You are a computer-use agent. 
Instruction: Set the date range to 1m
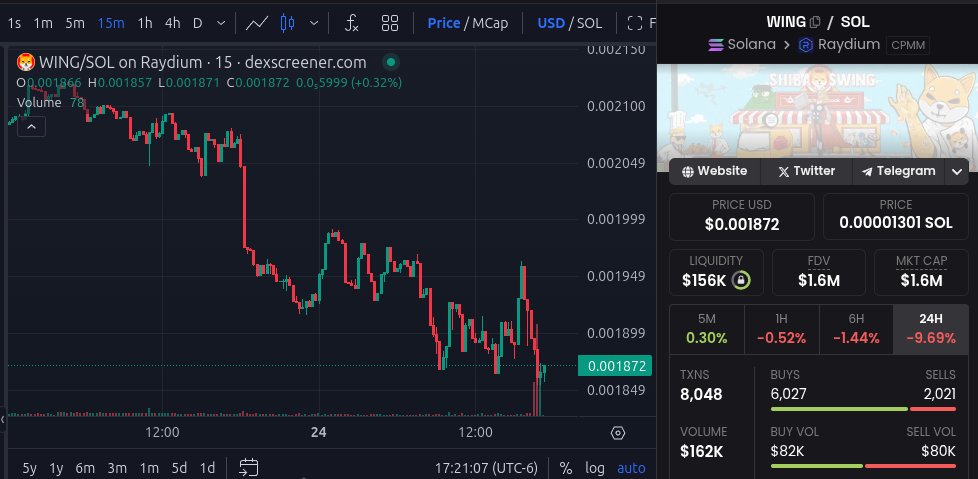148,468
